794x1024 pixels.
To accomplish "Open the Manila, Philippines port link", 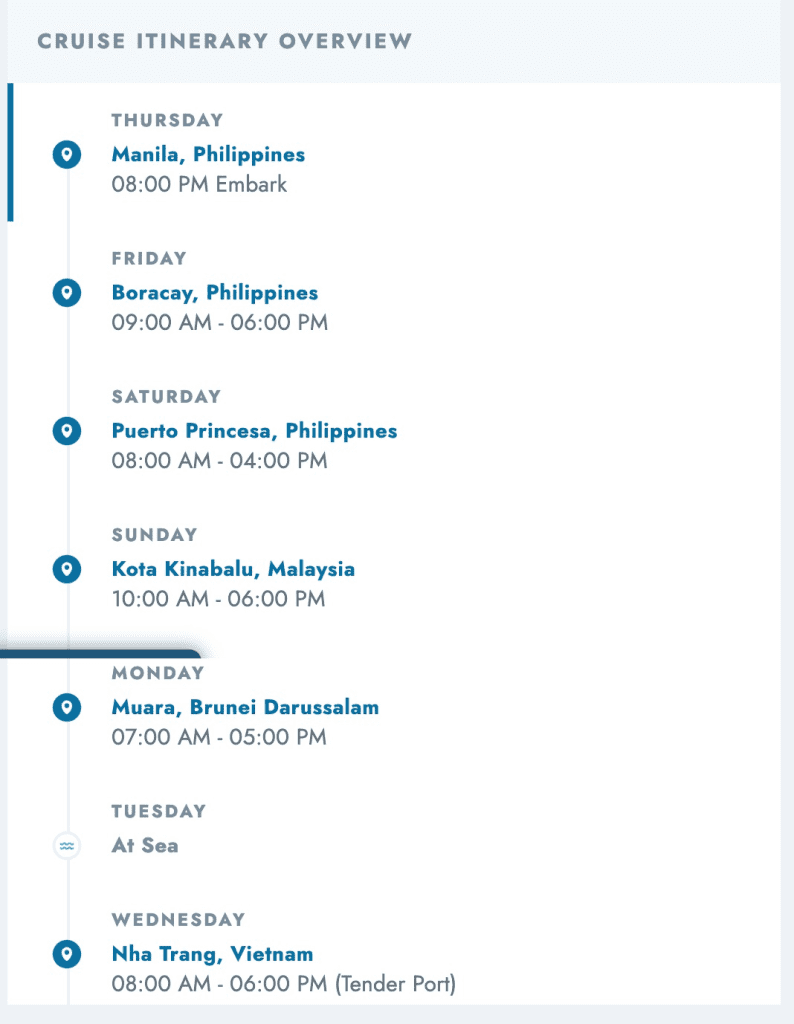I will coord(208,155).
